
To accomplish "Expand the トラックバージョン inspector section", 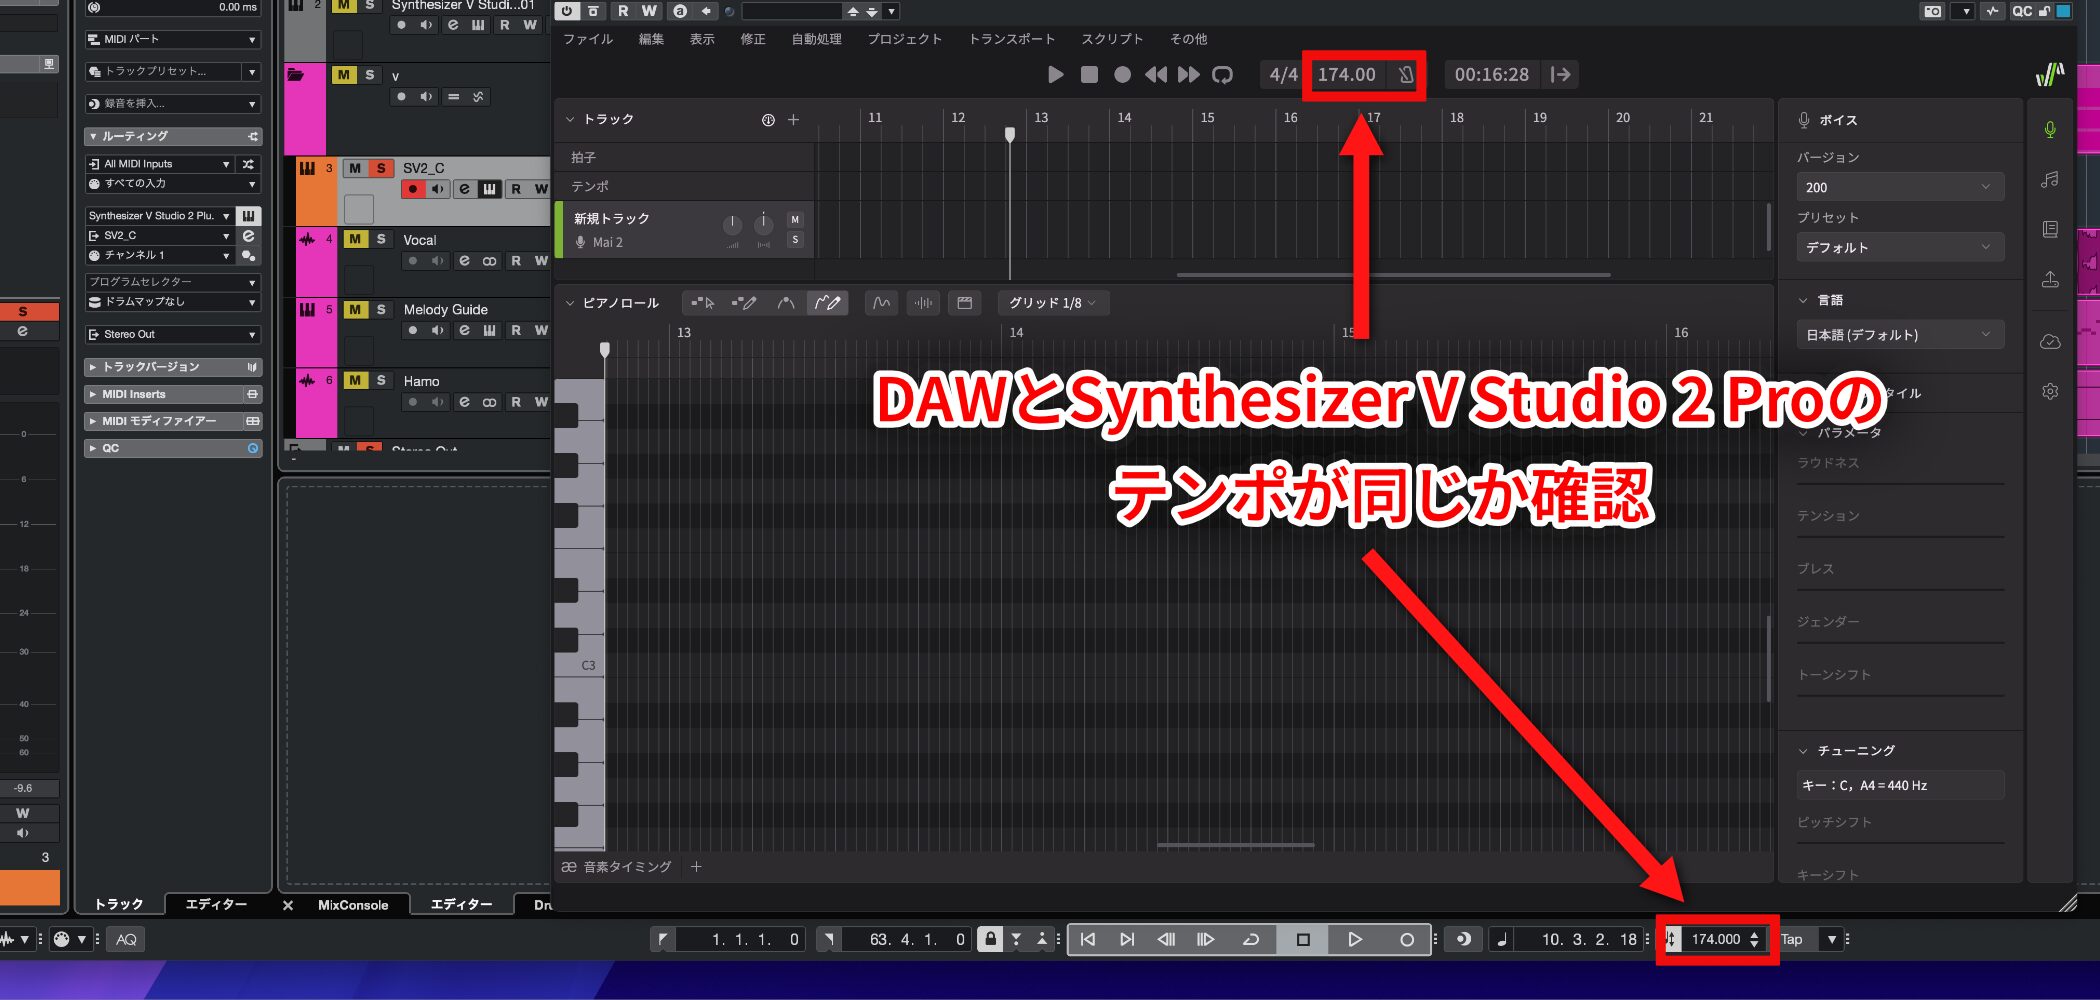I will (x=173, y=367).
